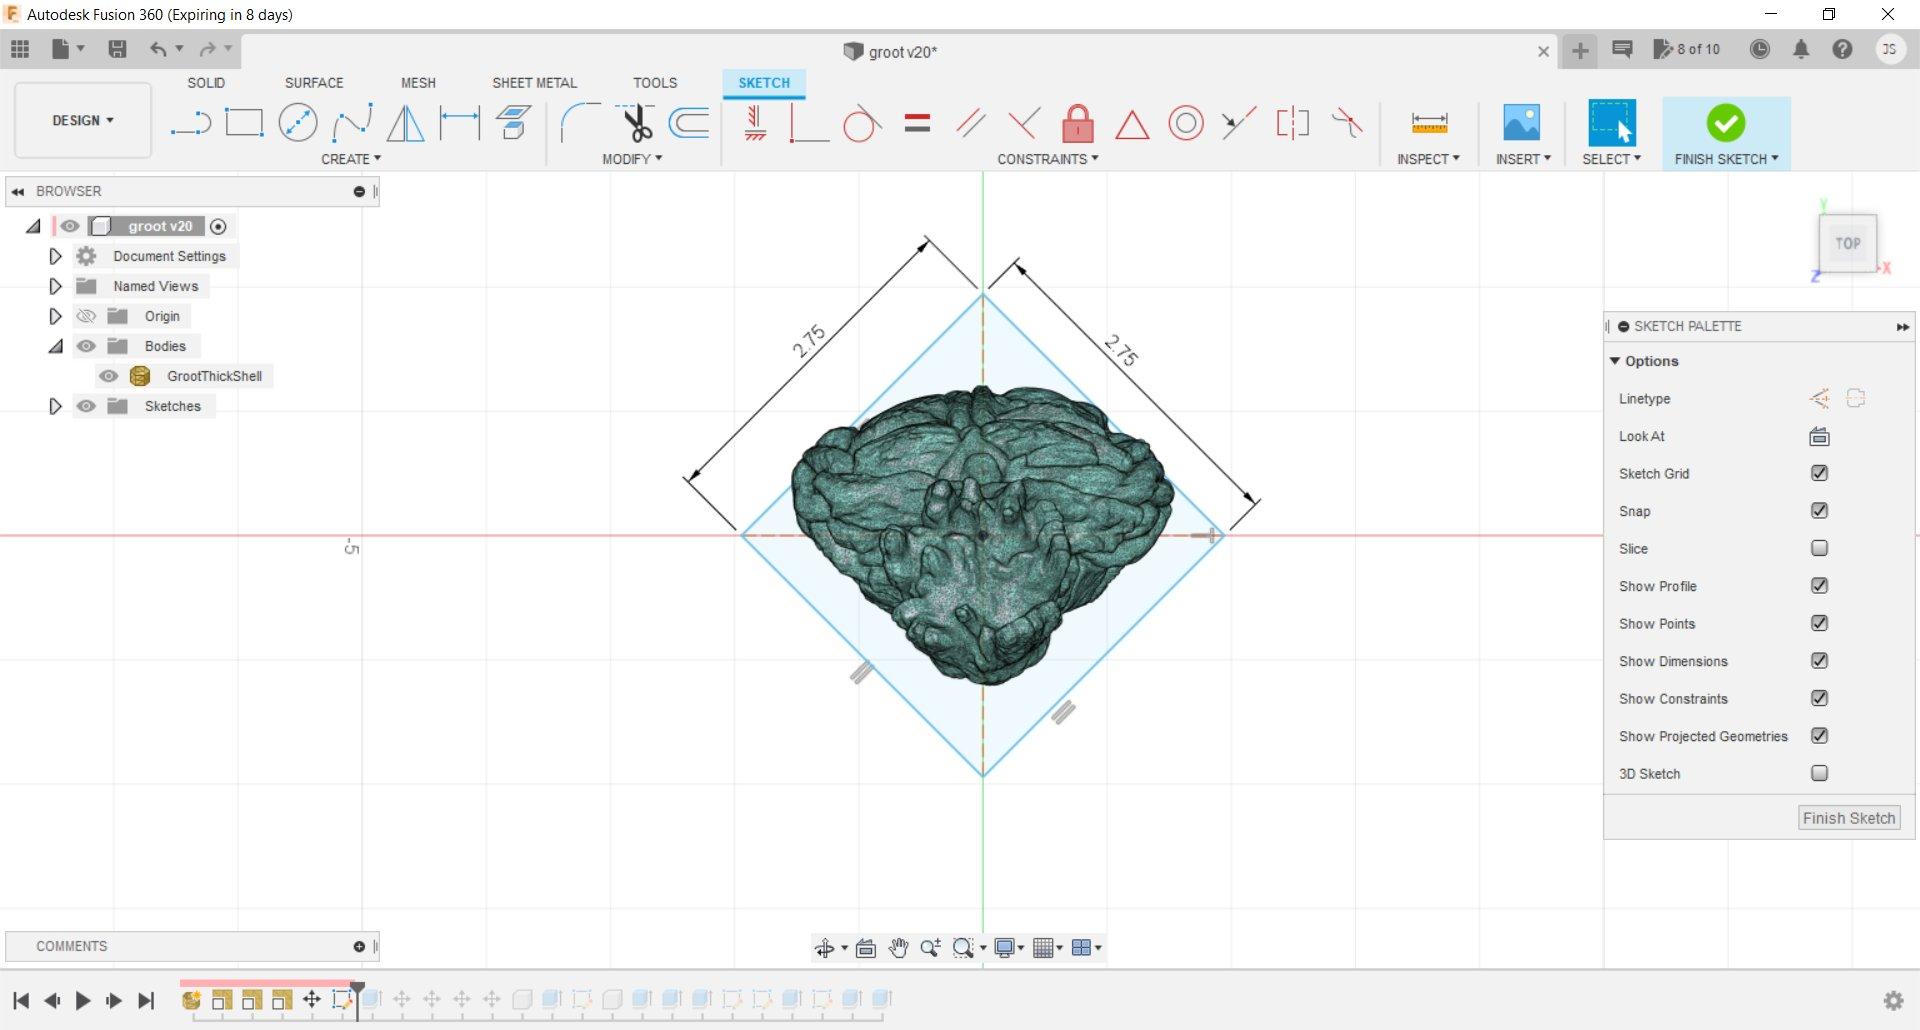Expand the Document Settings node

[x=56, y=256]
